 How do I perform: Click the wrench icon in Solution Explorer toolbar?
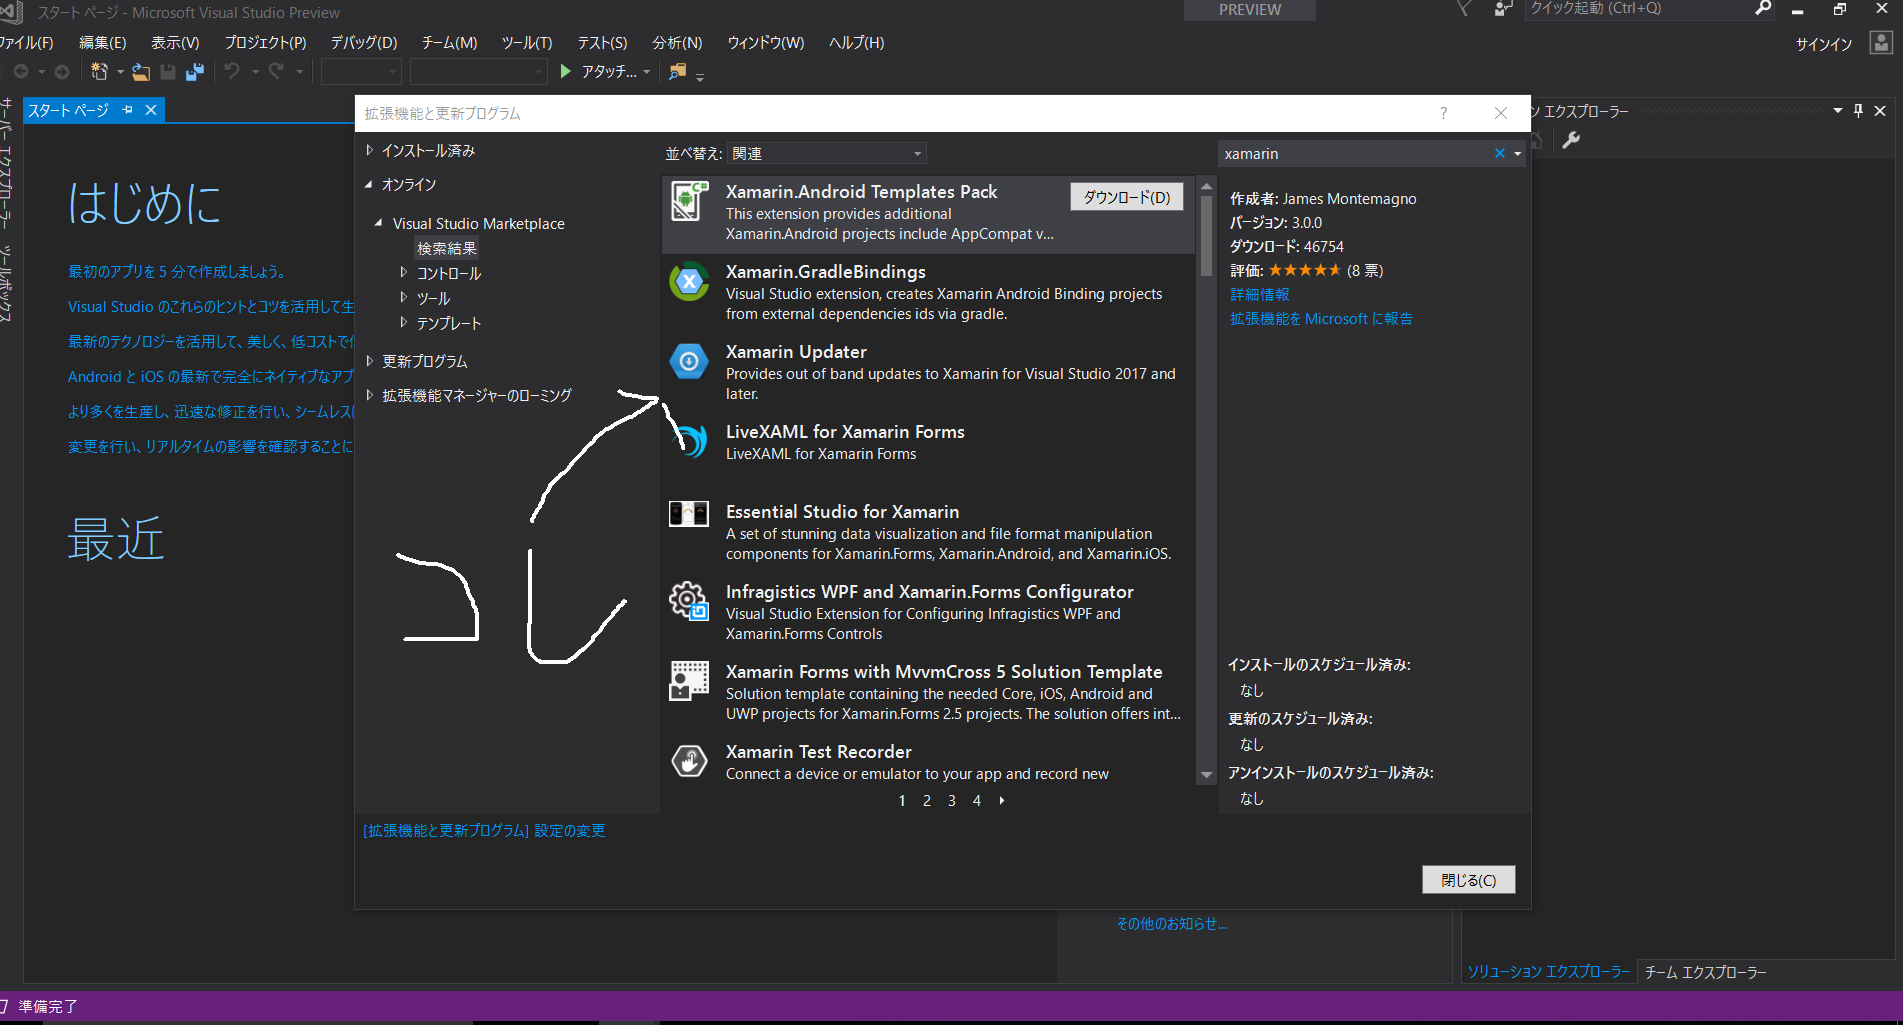point(1570,141)
